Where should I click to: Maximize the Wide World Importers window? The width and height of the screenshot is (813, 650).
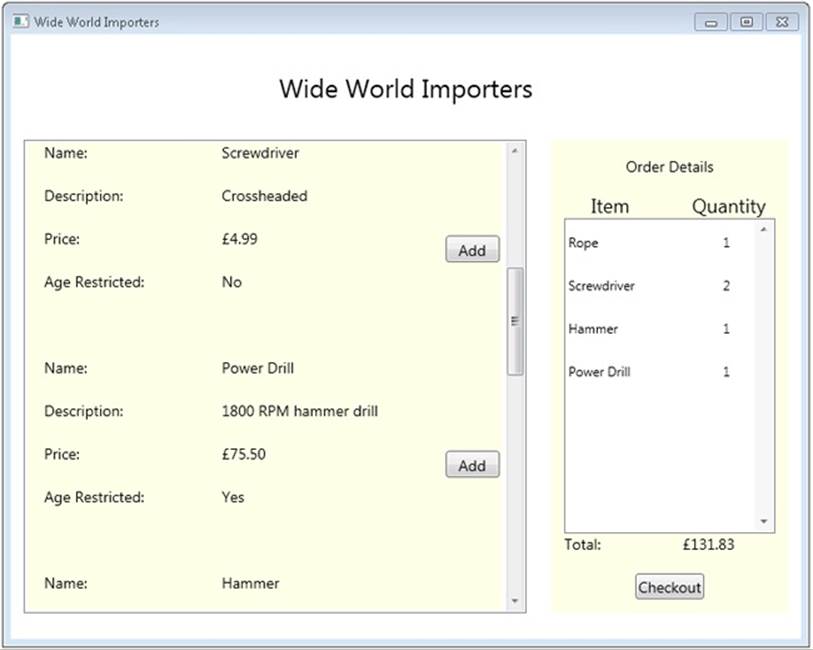747,22
